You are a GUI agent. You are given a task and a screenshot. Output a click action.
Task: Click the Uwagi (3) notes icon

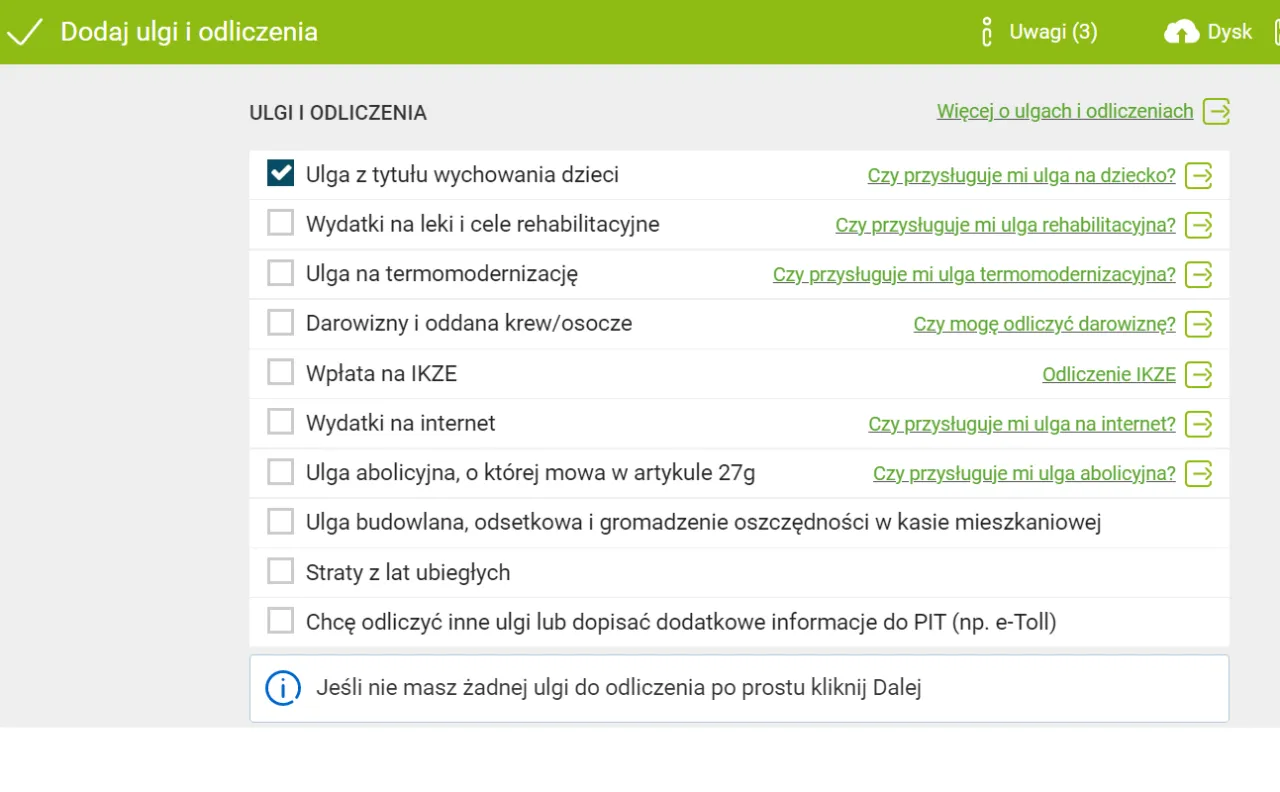coord(985,31)
